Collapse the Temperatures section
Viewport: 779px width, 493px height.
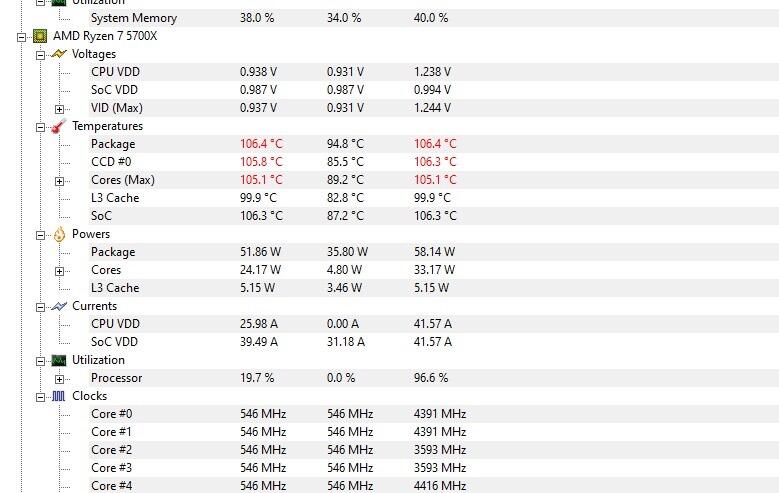tap(40, 127)
